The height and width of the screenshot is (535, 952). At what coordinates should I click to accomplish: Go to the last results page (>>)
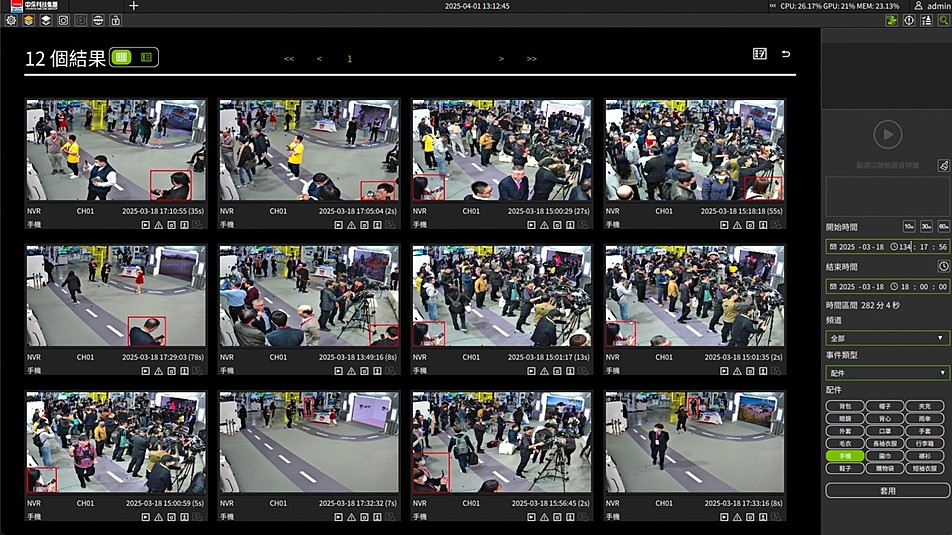[531, 59]
